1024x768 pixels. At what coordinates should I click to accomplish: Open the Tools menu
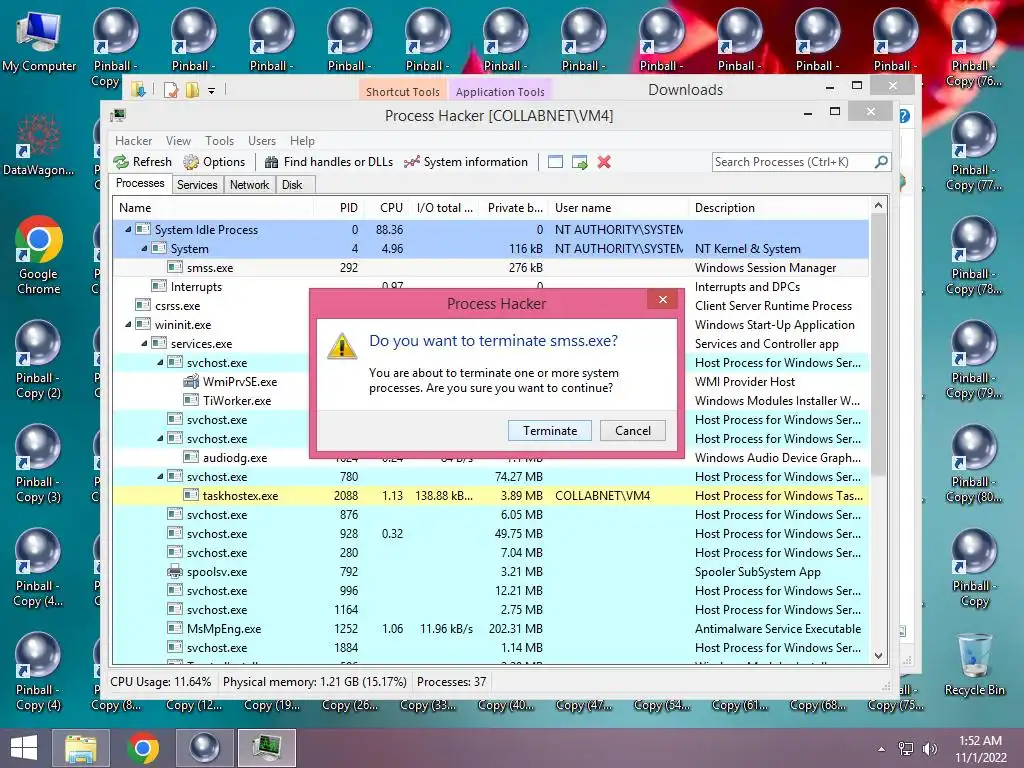pyautogui.click(x=219, y=140)
